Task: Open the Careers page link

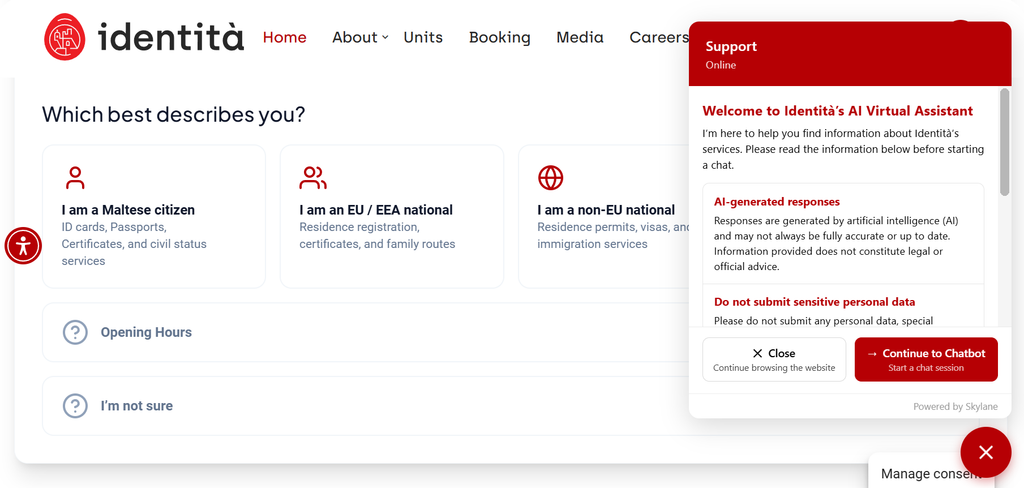Action: (x=658, y=37)
